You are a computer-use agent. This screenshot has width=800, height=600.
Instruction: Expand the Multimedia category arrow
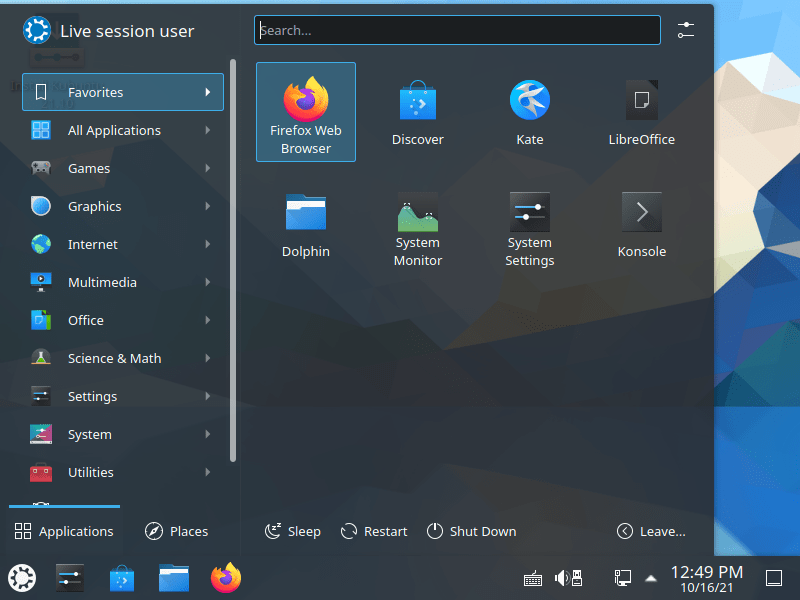(x=208, y=282)
